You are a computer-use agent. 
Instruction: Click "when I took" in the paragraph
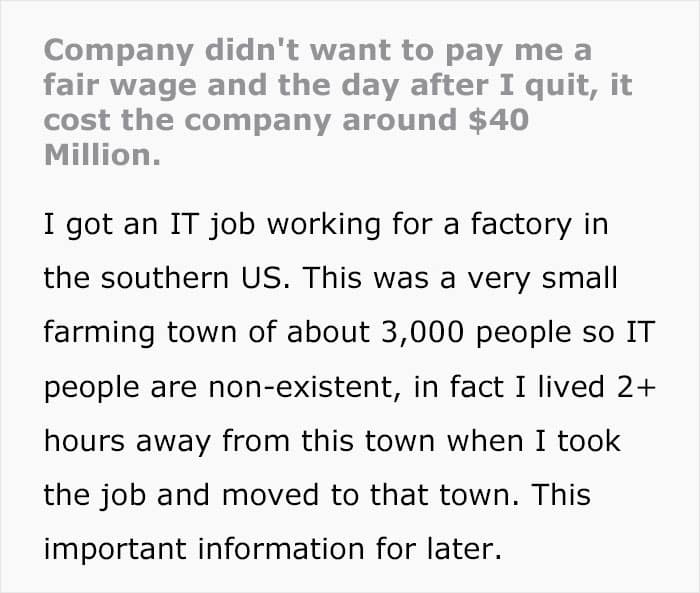point(533,441)
